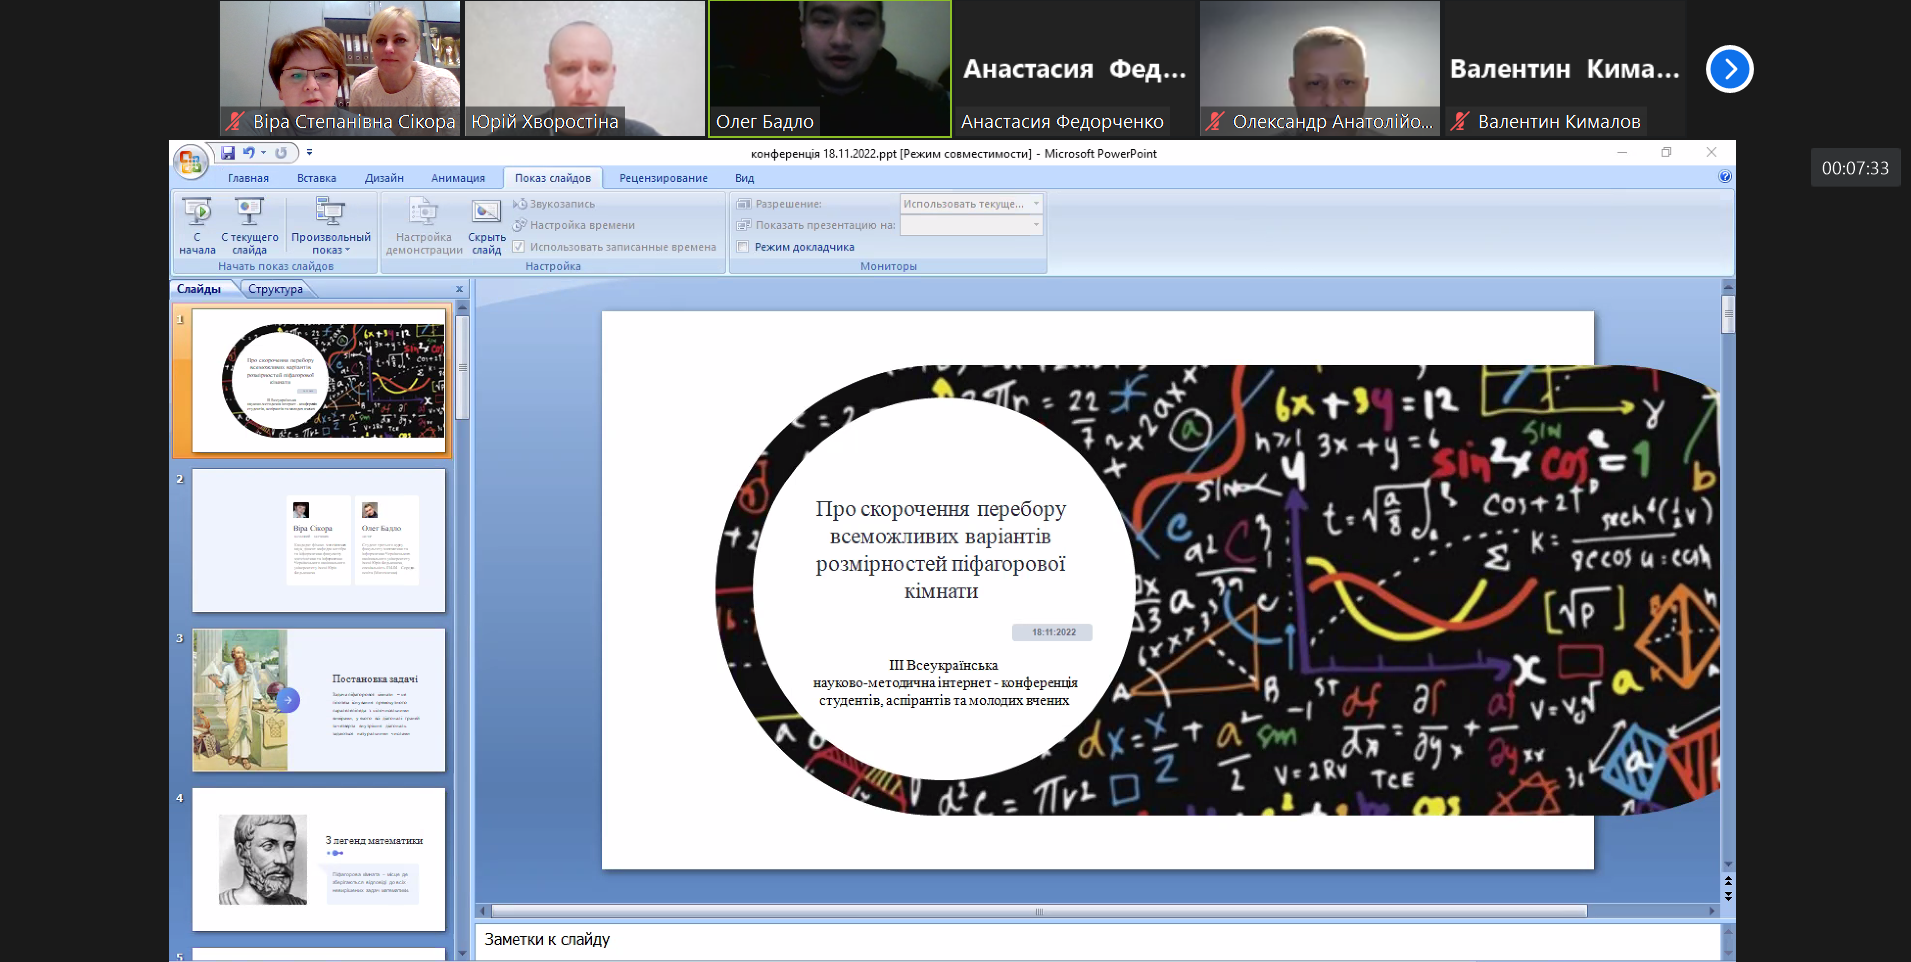
Task: Go to previous slide using double-arrow up
Action: (1728, 880)
